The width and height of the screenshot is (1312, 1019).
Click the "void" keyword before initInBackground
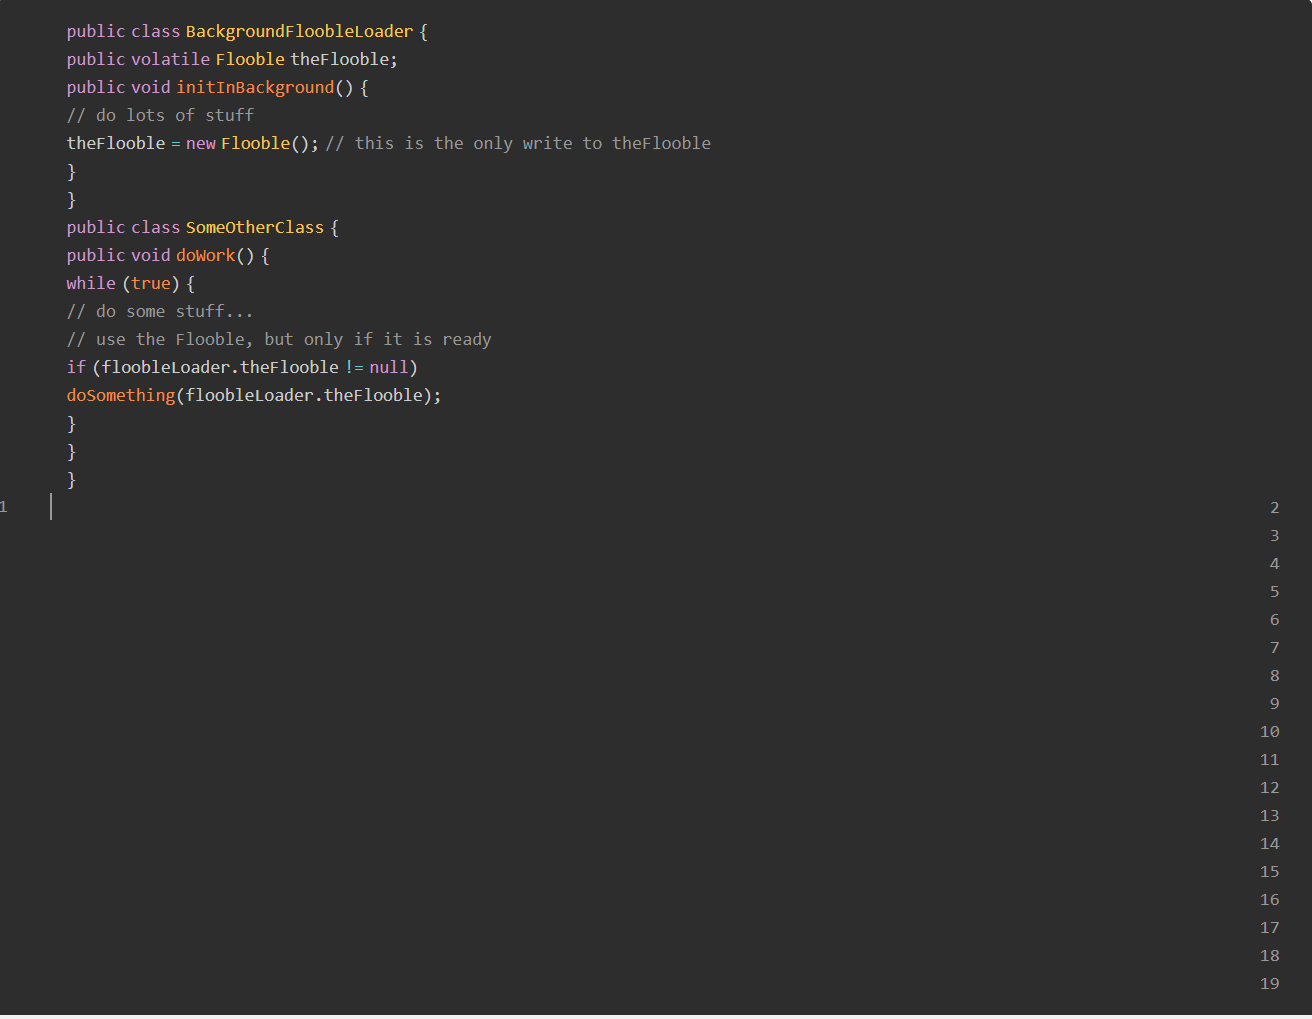click(151, 87)
